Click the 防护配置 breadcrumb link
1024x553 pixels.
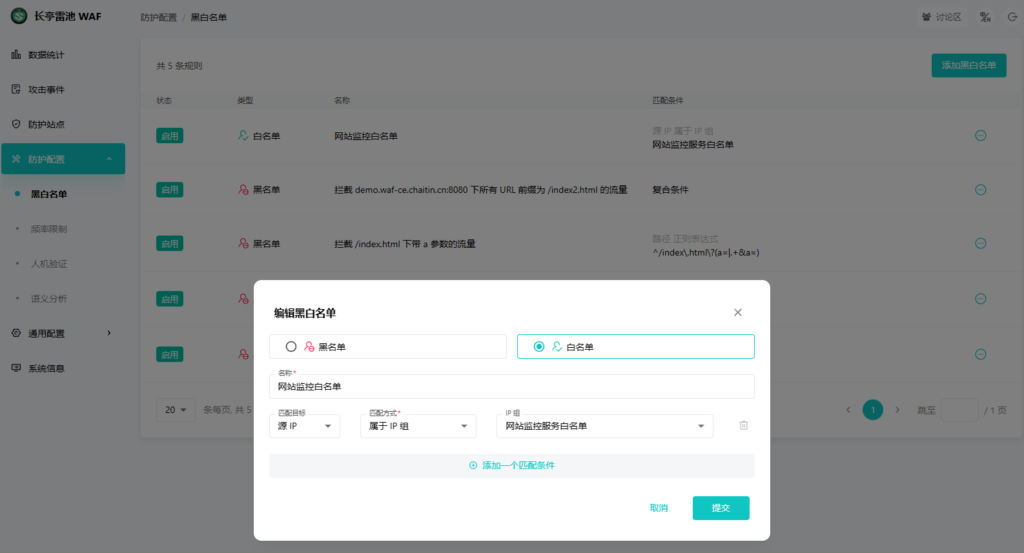(x=159, y=17)
